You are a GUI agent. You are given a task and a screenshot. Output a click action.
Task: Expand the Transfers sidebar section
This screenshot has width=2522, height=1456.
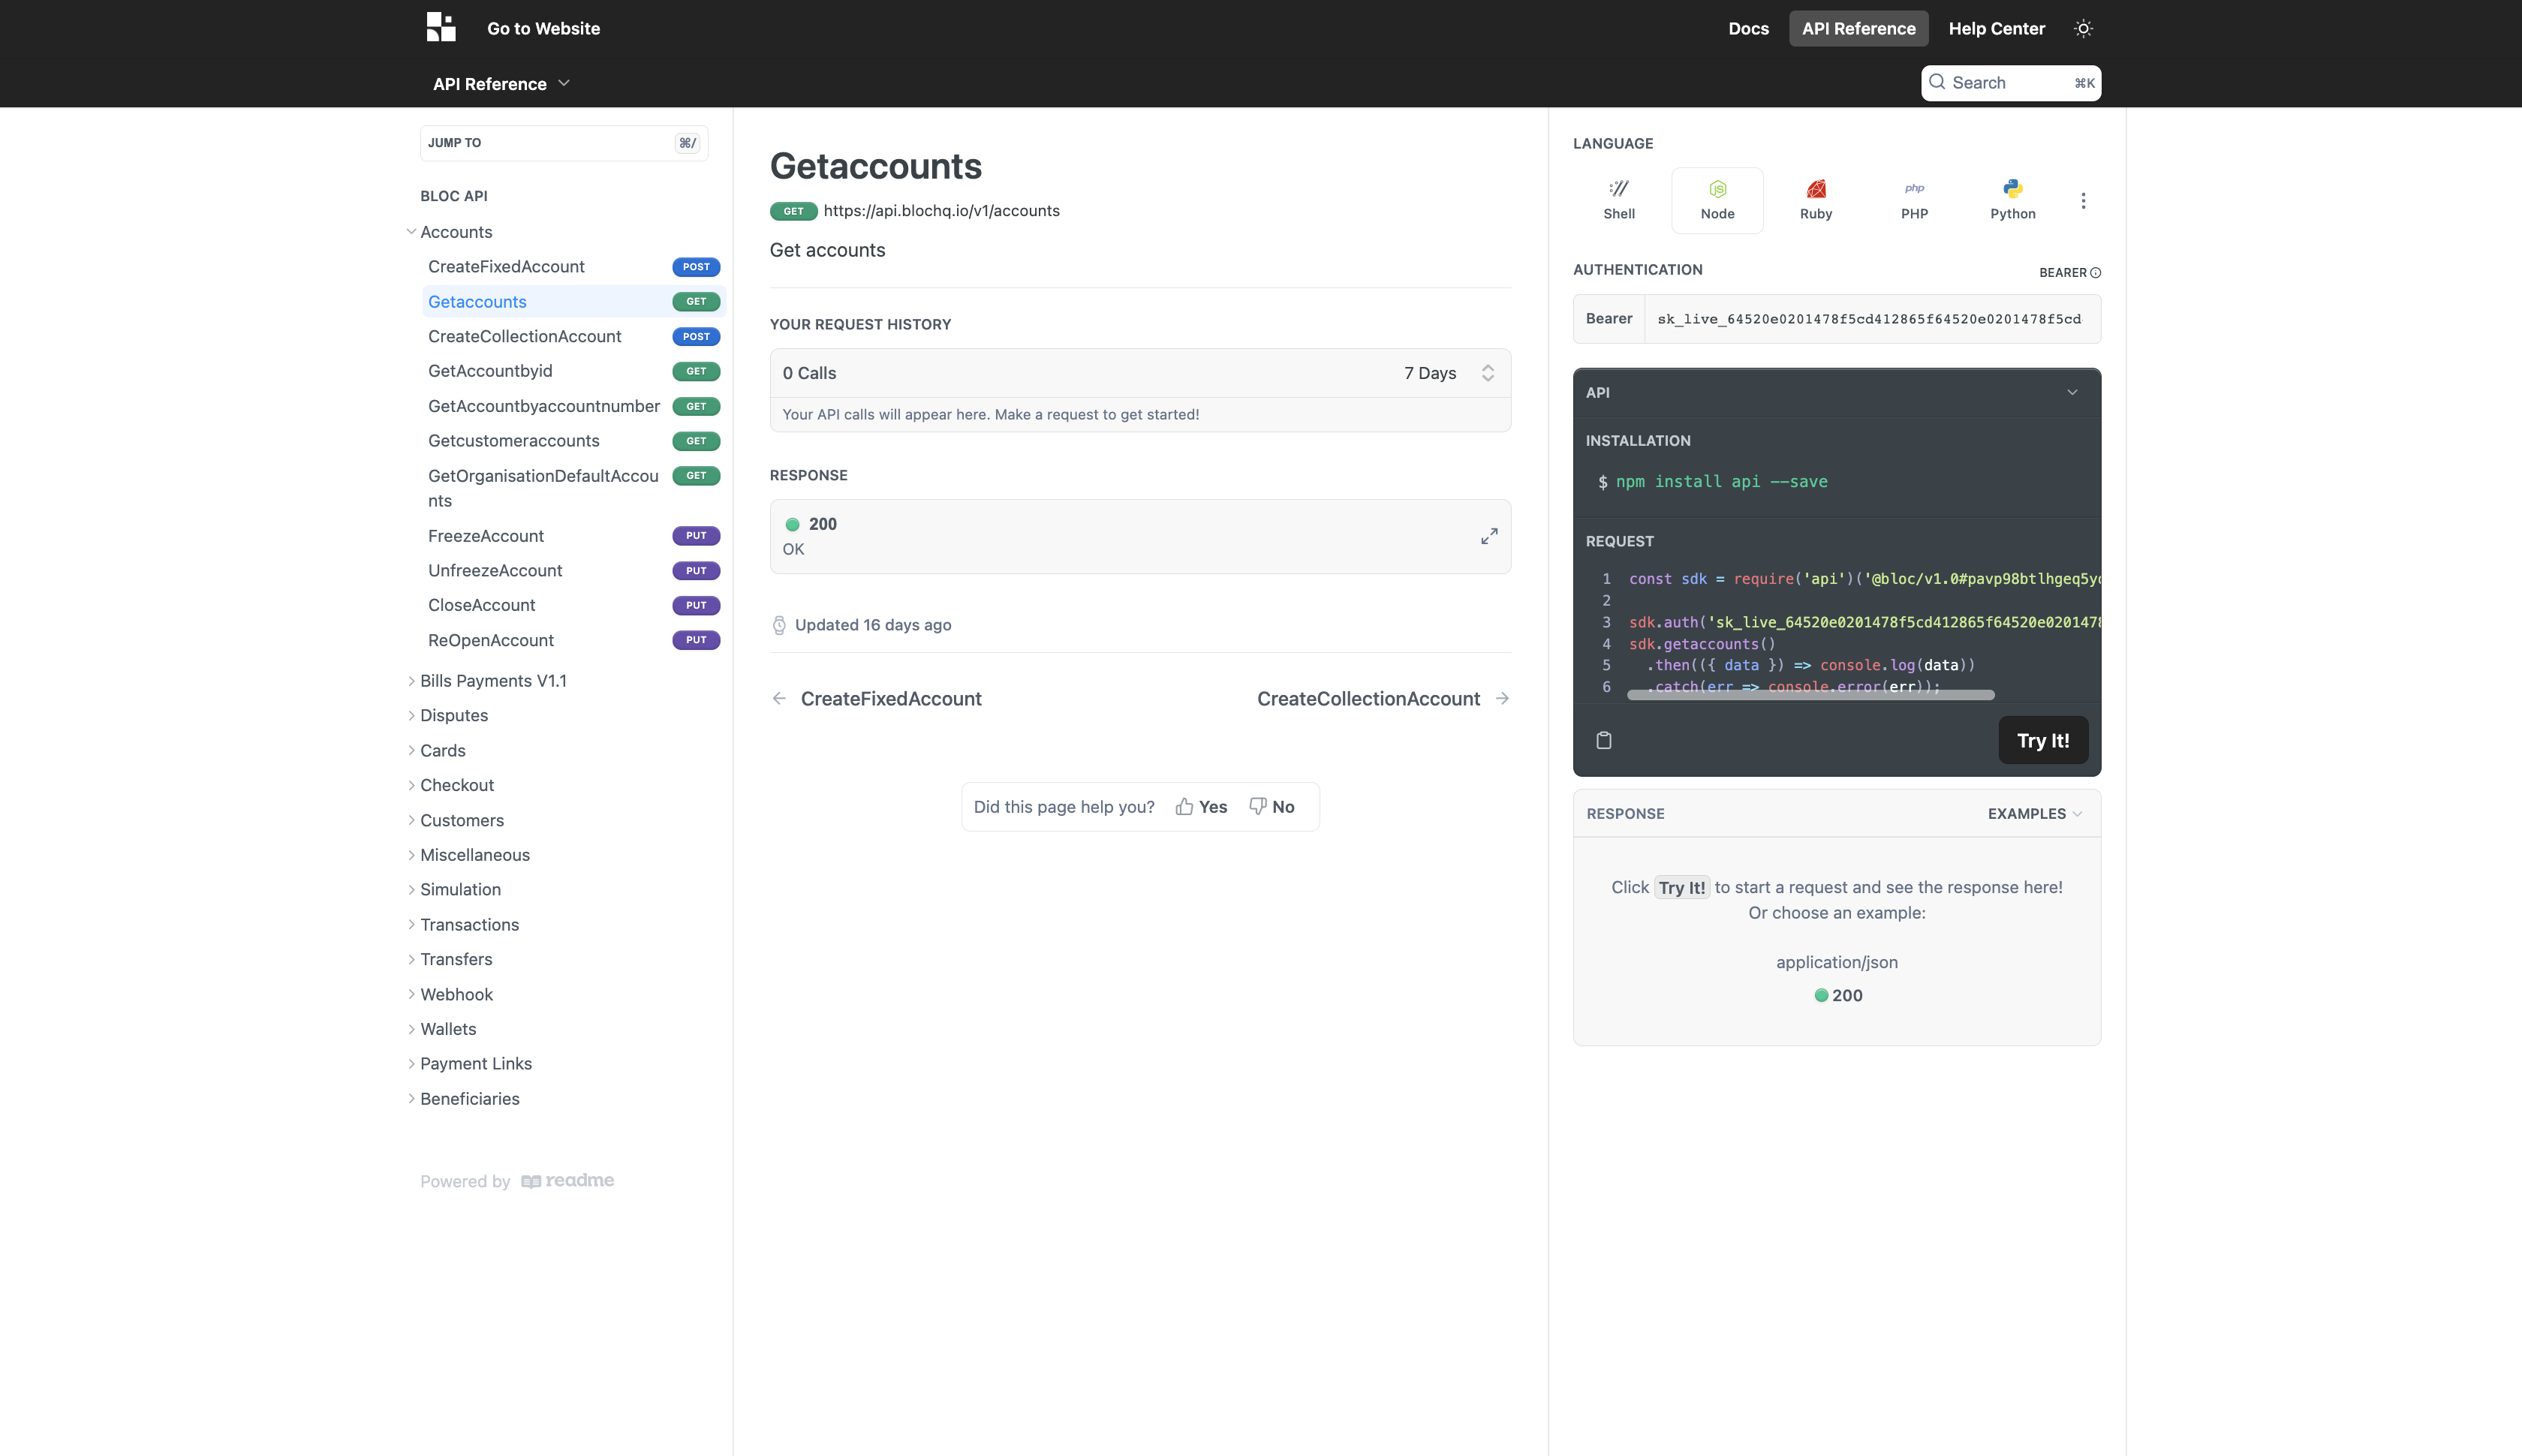456,959
